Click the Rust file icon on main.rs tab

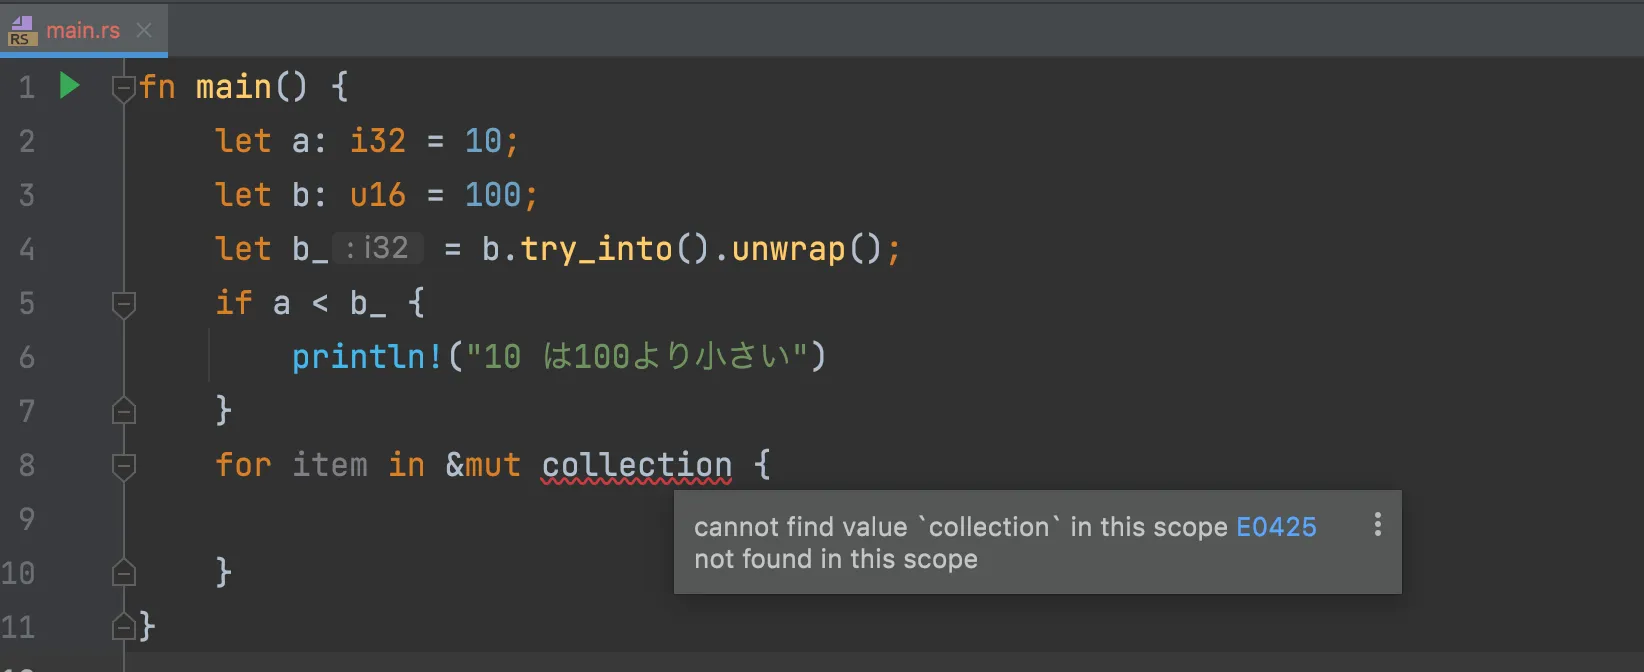pyautogui.click(x=22, y=31)
